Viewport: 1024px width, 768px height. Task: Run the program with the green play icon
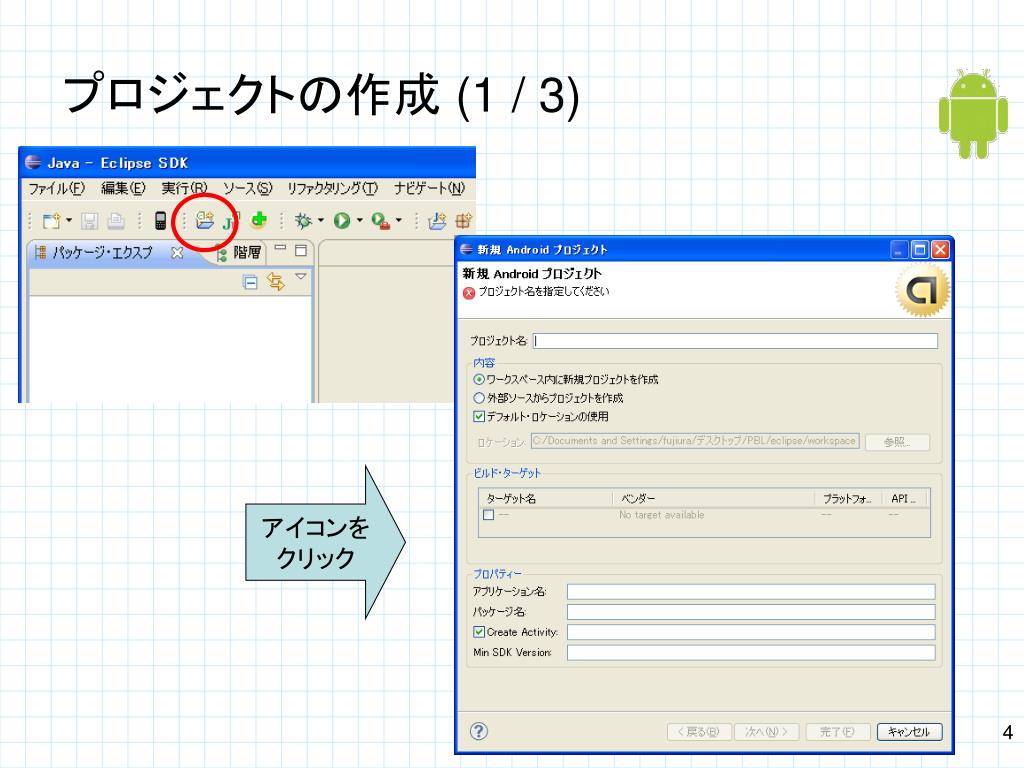coord(342,221)
